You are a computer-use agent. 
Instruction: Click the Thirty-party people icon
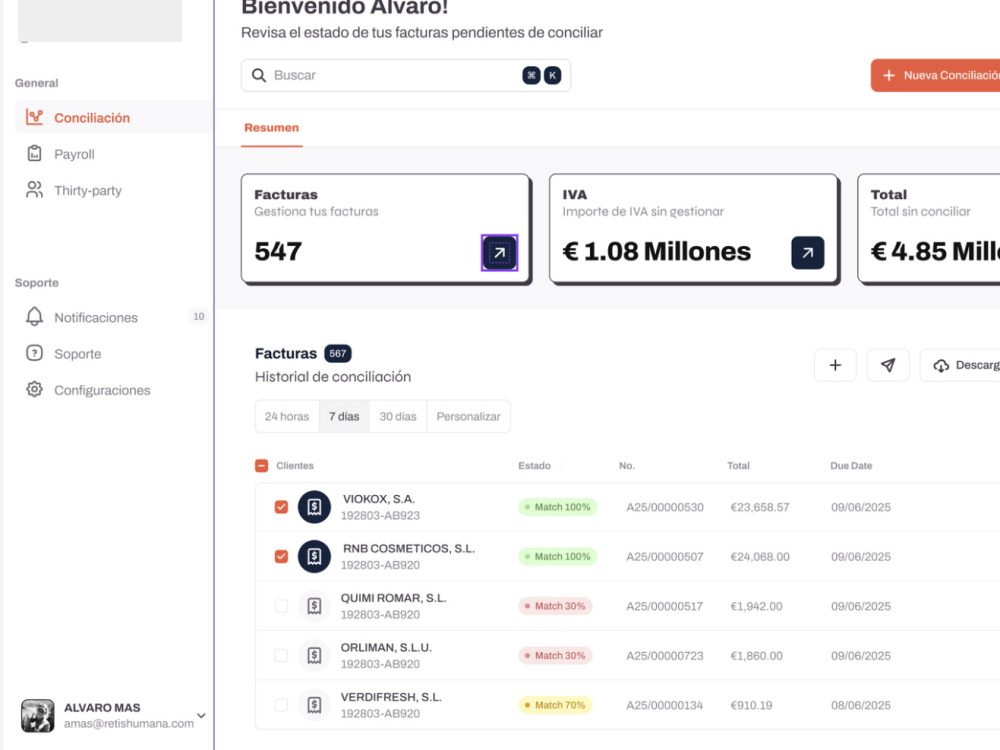click(34, 190)
